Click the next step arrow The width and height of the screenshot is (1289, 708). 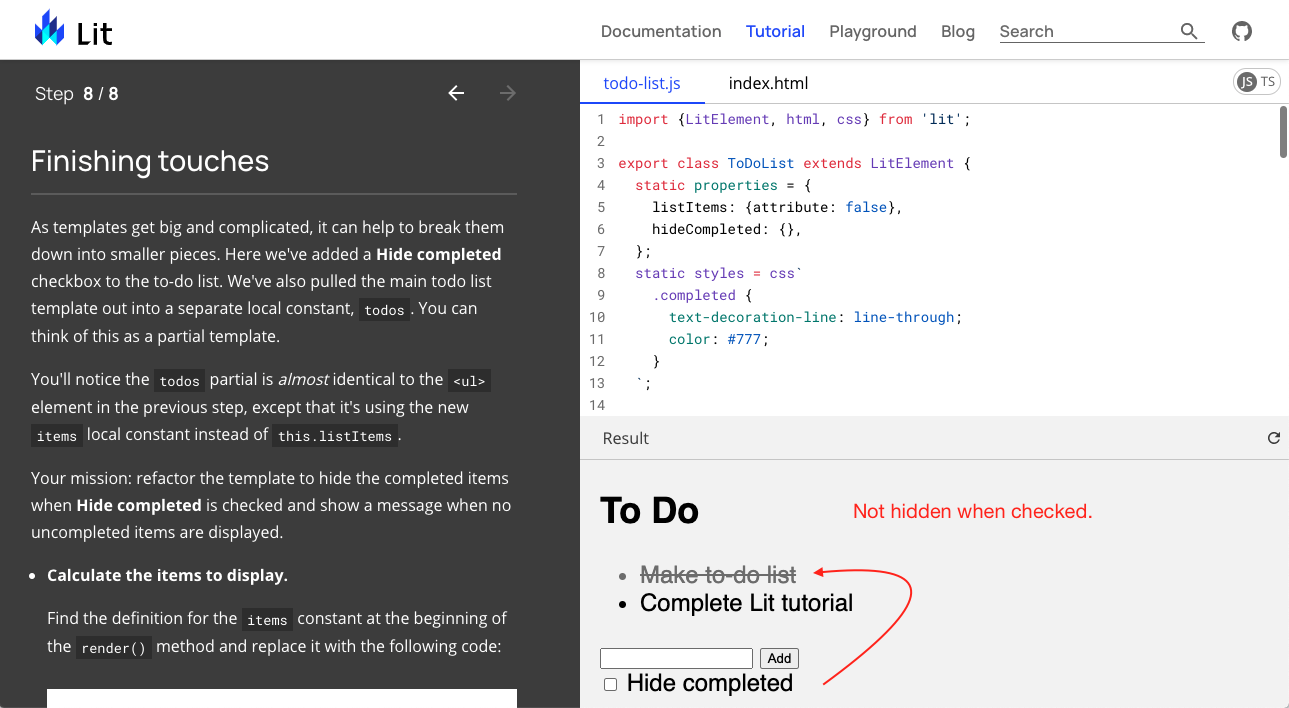point(507,93)
